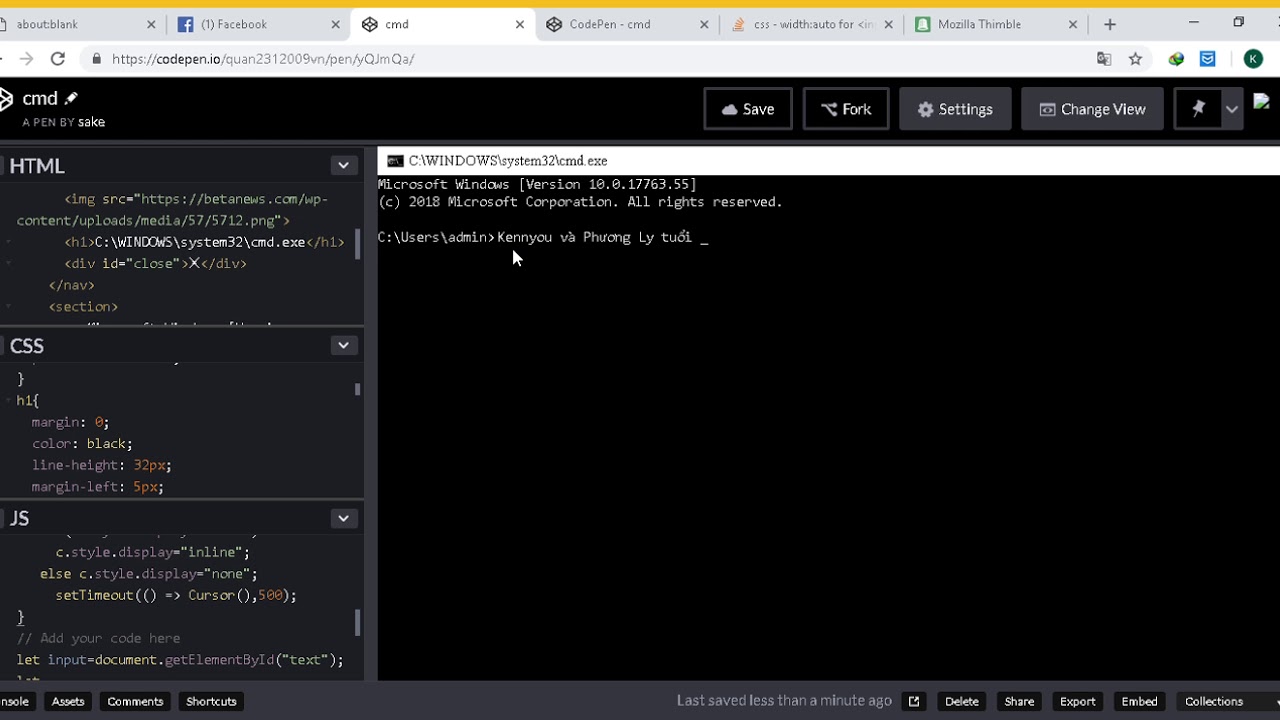Open the Assets panel in footer
The image size is (1280, 720).
(68, 701)
